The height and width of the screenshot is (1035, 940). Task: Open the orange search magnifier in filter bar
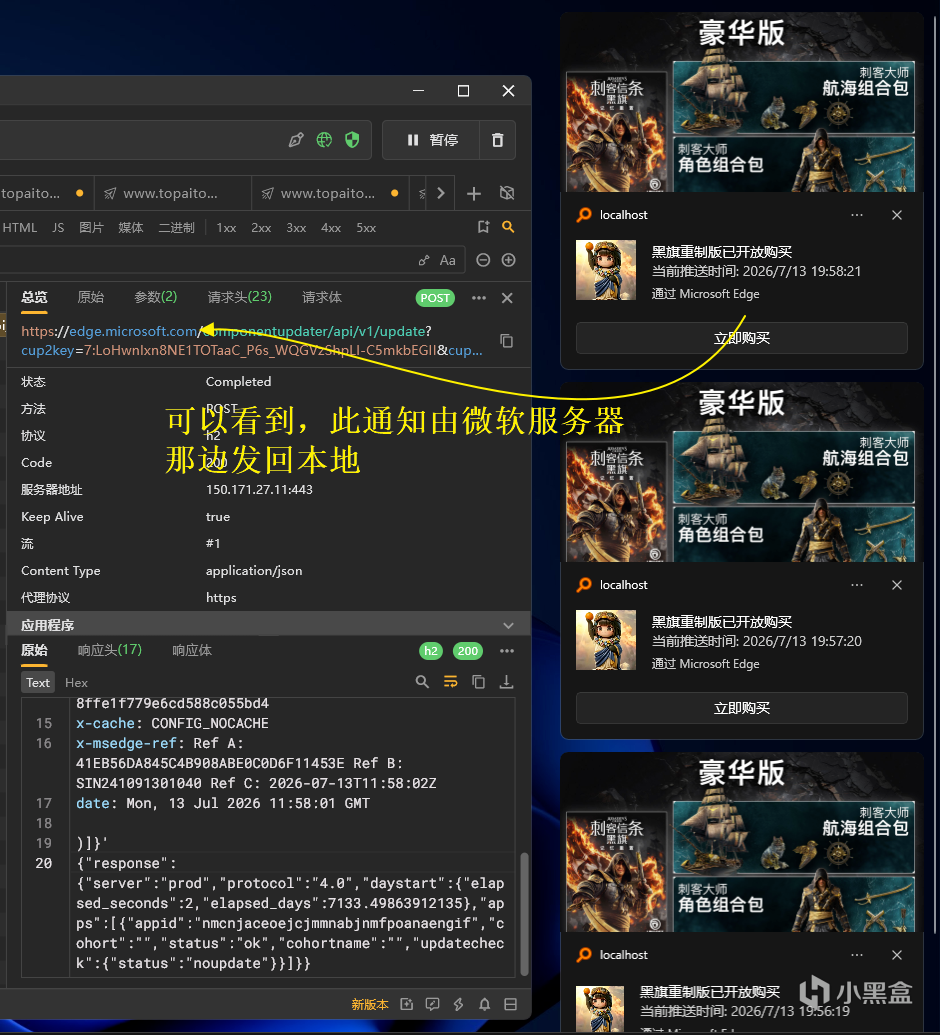(508, 227)
